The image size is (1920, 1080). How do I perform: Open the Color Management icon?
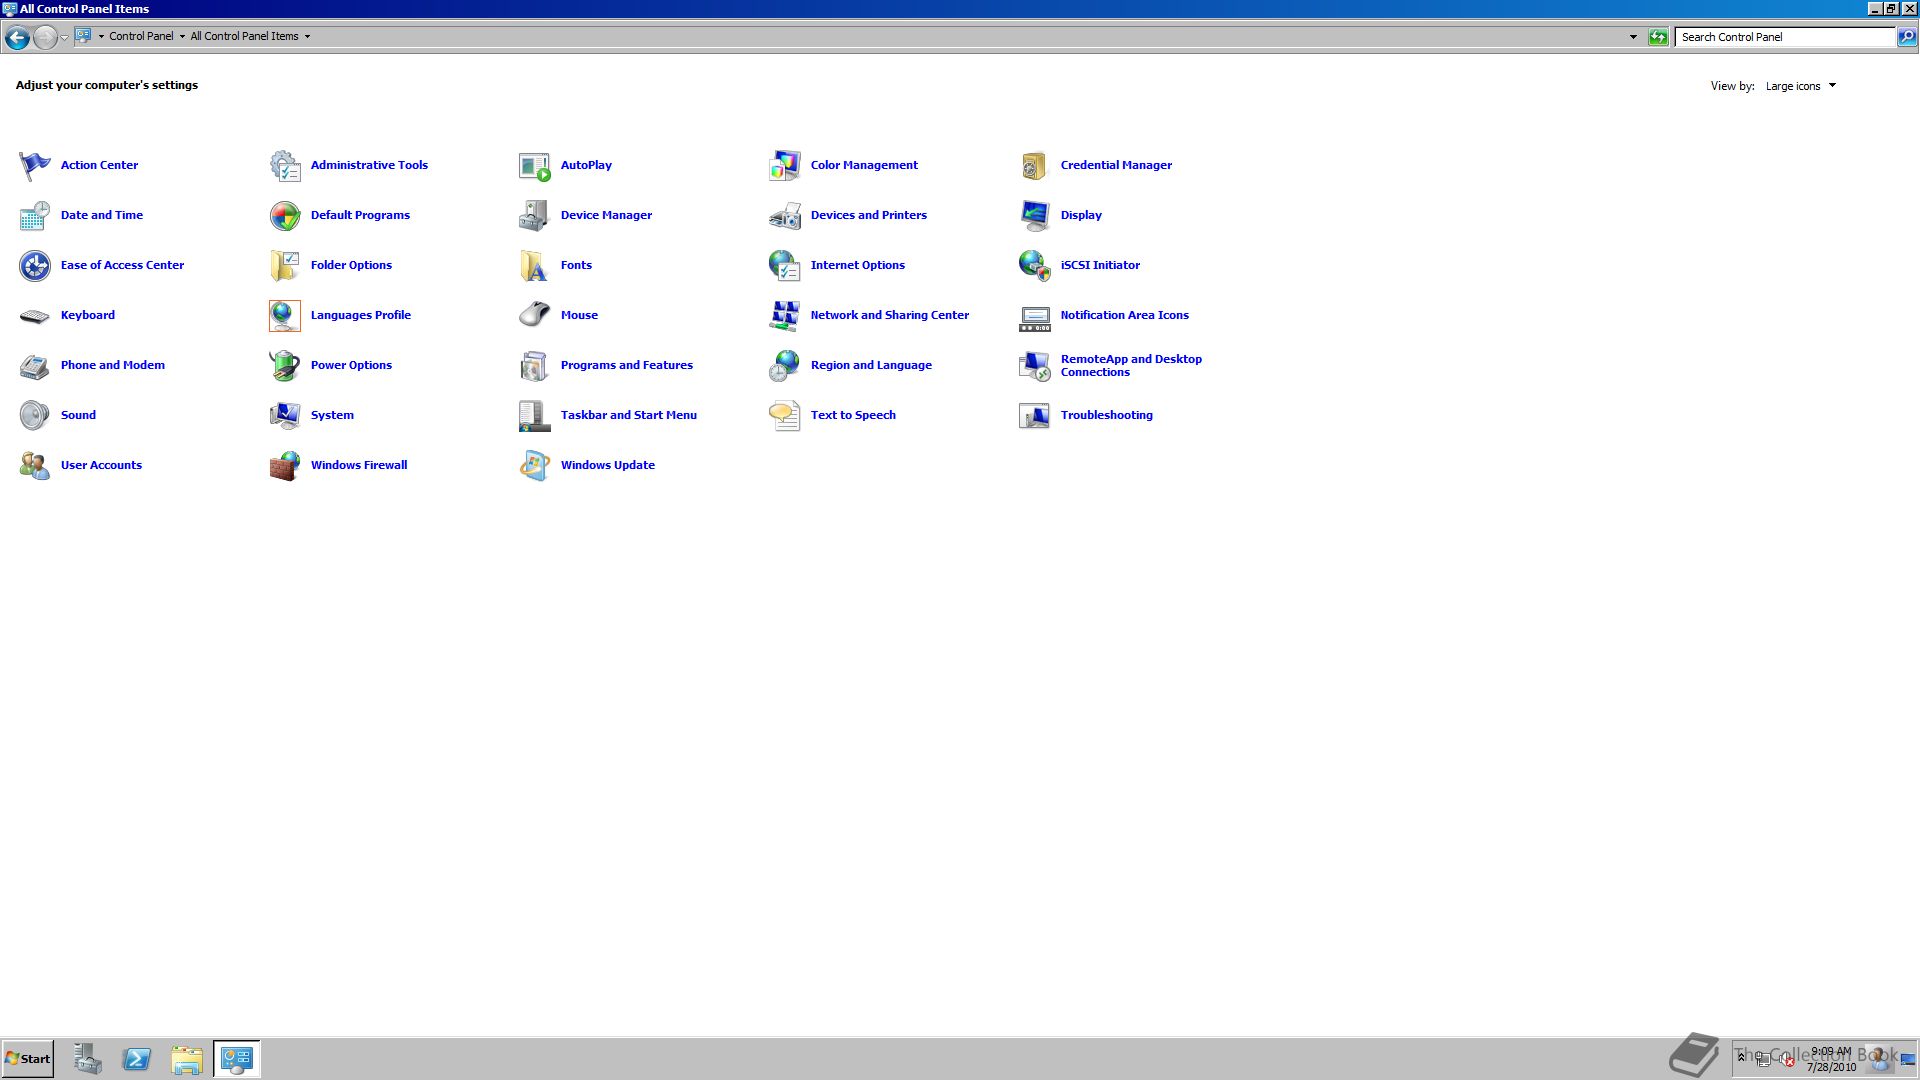[x=785, y=165]
